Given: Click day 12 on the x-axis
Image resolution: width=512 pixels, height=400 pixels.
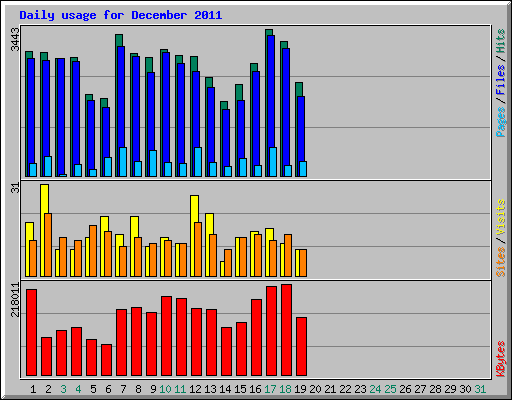Looking at the screenshot, I should 195,389.
